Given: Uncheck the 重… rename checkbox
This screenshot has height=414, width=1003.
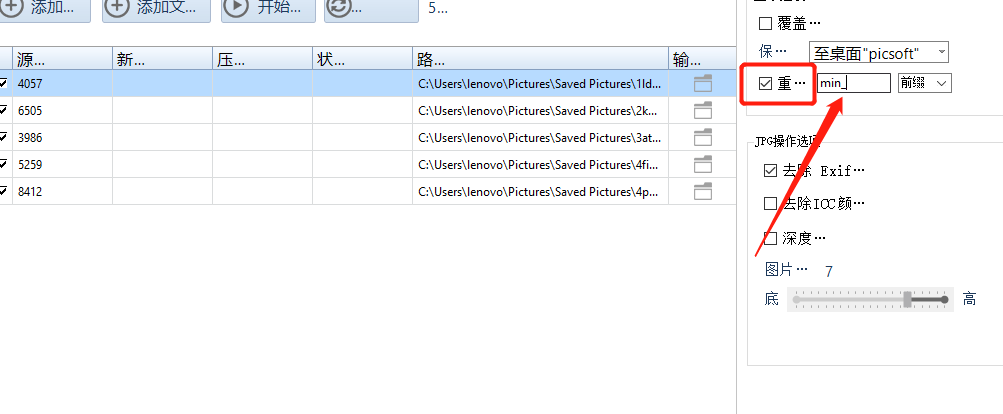Looking at the screenshot, I should pos(766,84).
